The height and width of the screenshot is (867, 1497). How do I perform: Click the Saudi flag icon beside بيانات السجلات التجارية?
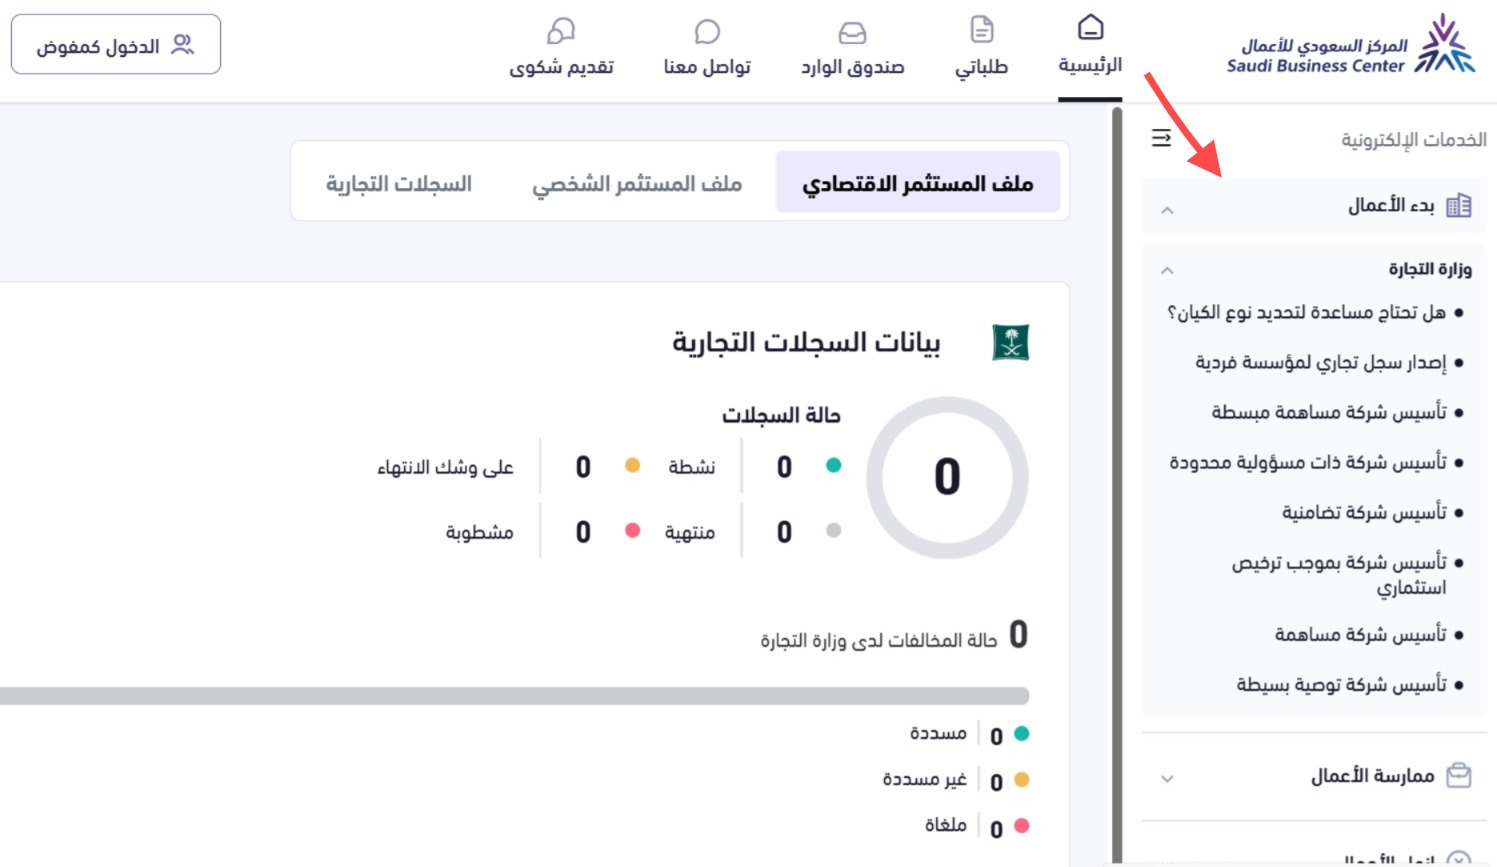click(1012, 344)
